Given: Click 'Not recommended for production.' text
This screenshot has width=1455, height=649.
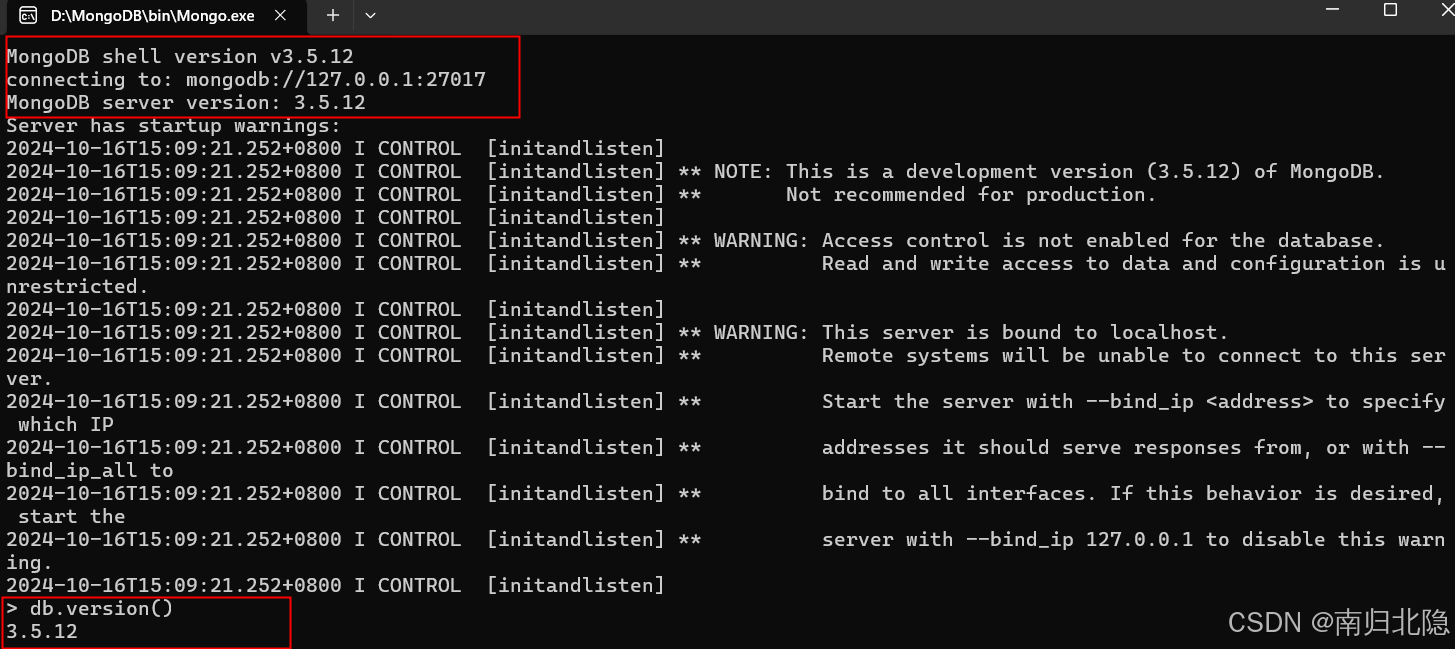Looking at the screenshot, I should click(971, 194).
